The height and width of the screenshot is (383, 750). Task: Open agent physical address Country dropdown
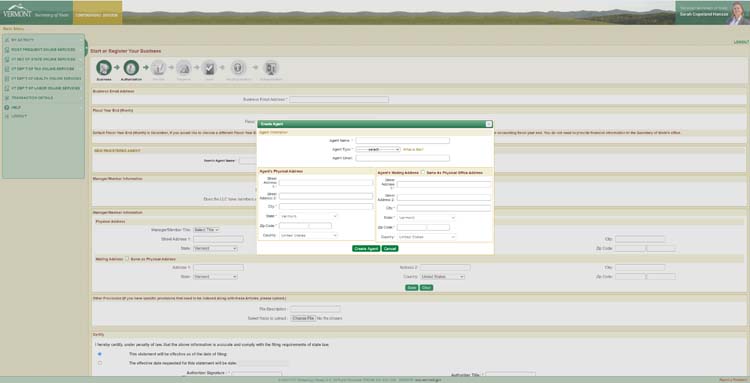[308, 235]
